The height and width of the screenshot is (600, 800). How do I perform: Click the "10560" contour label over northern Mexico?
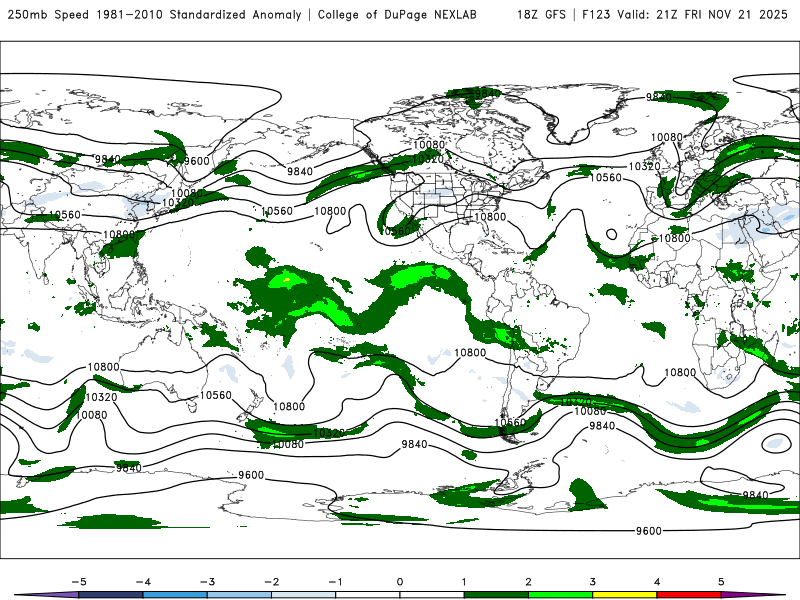coord(395,231)
